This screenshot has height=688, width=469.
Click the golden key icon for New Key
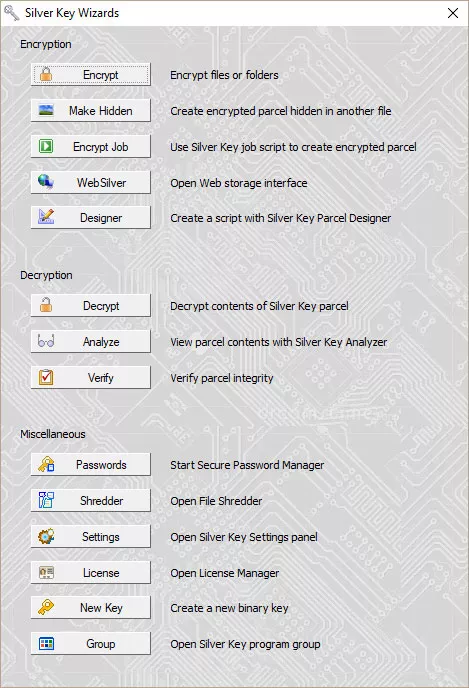(46, 607)
